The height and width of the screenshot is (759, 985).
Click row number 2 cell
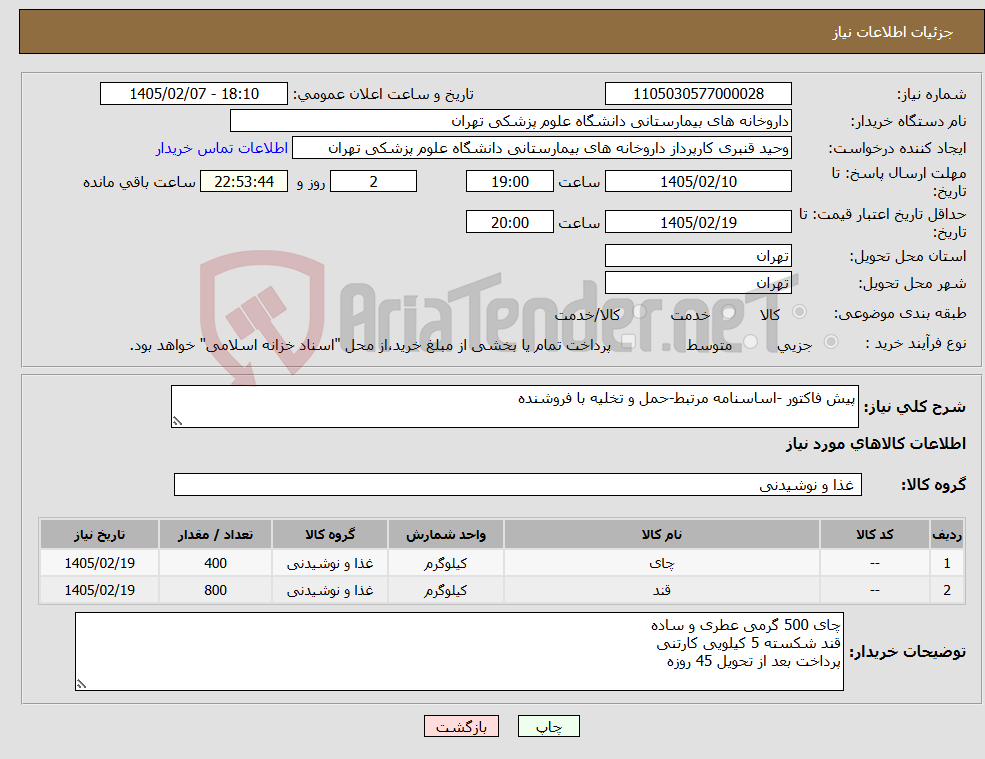point(947,590)
